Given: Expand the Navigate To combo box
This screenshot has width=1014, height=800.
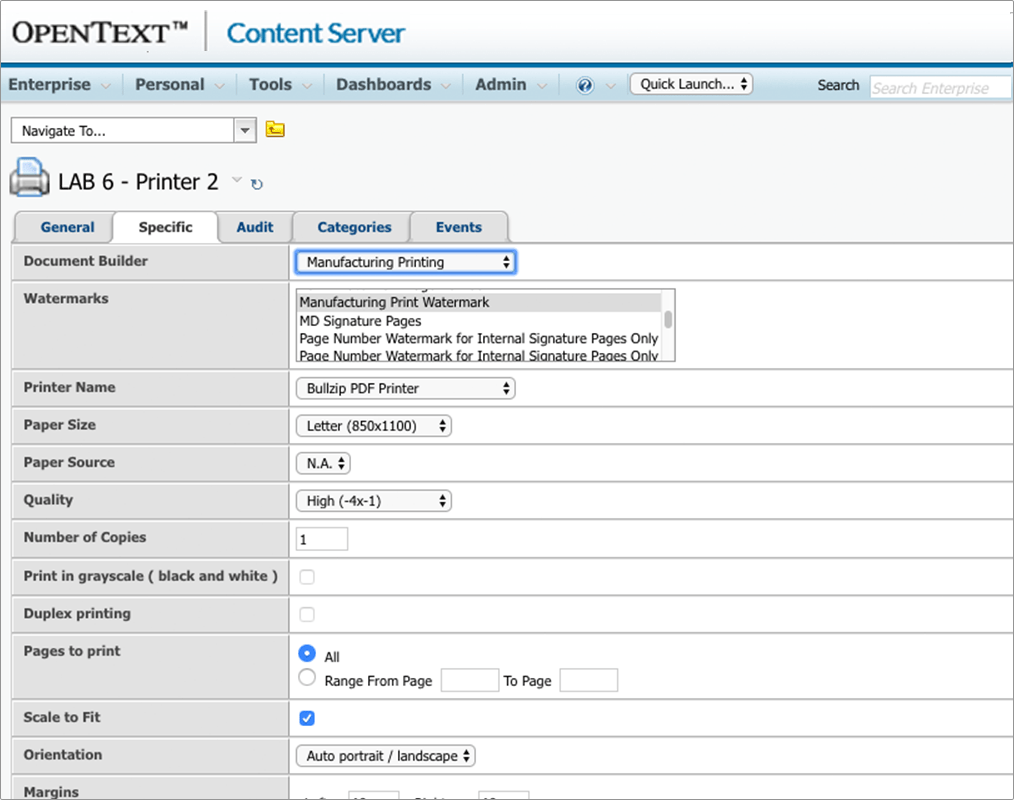Looking at the screenshot, I should 244,131.
